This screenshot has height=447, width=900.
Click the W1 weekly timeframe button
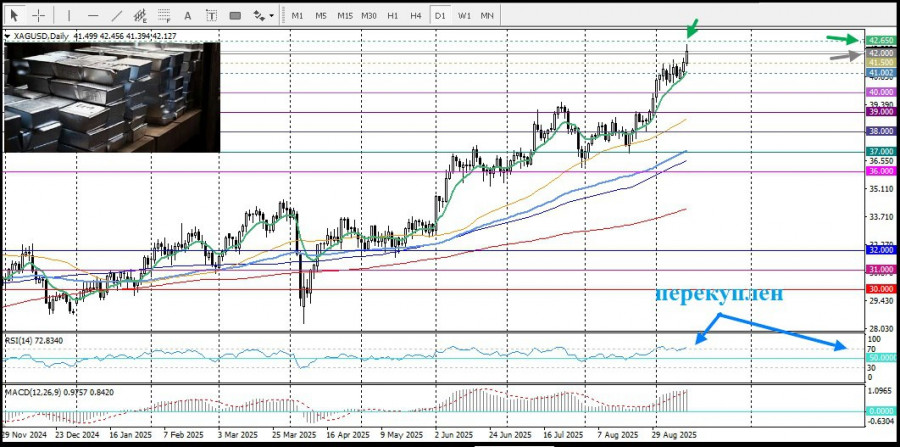pos(464,15)
